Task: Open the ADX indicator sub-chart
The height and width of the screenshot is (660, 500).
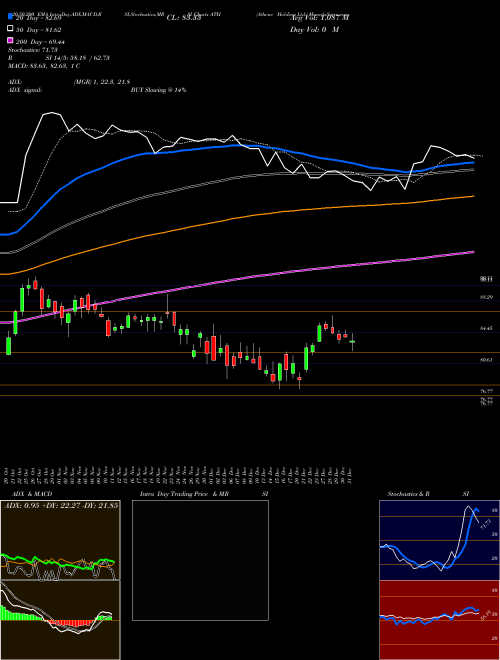Action: point(60,540)
